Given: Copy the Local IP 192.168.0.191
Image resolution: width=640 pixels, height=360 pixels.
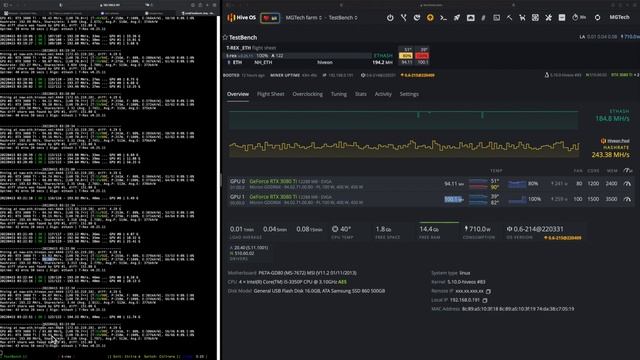Looking at the screenshot, I should click(x=485, y=300).
